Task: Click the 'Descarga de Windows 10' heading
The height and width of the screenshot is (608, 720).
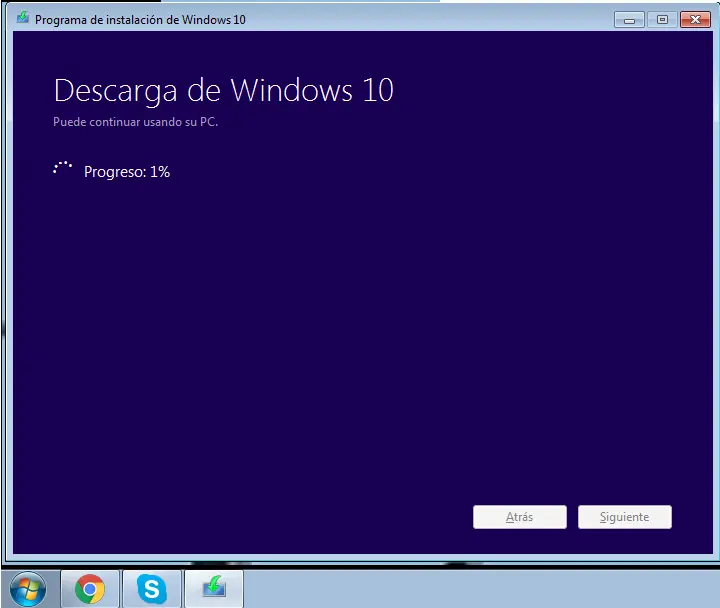Action: click(x=224, y=90)
